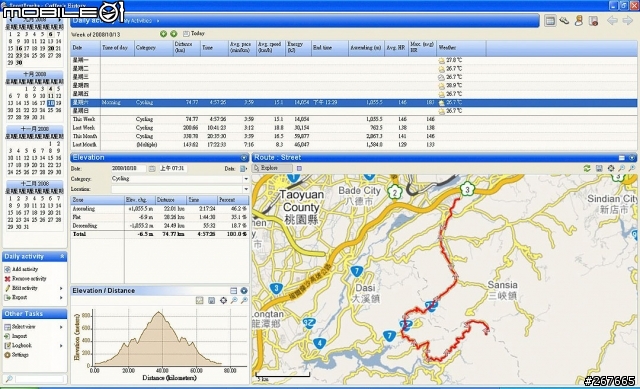Screen dimensions: 640x389
Task: Click the search field at bottom left
Action: 40,379
